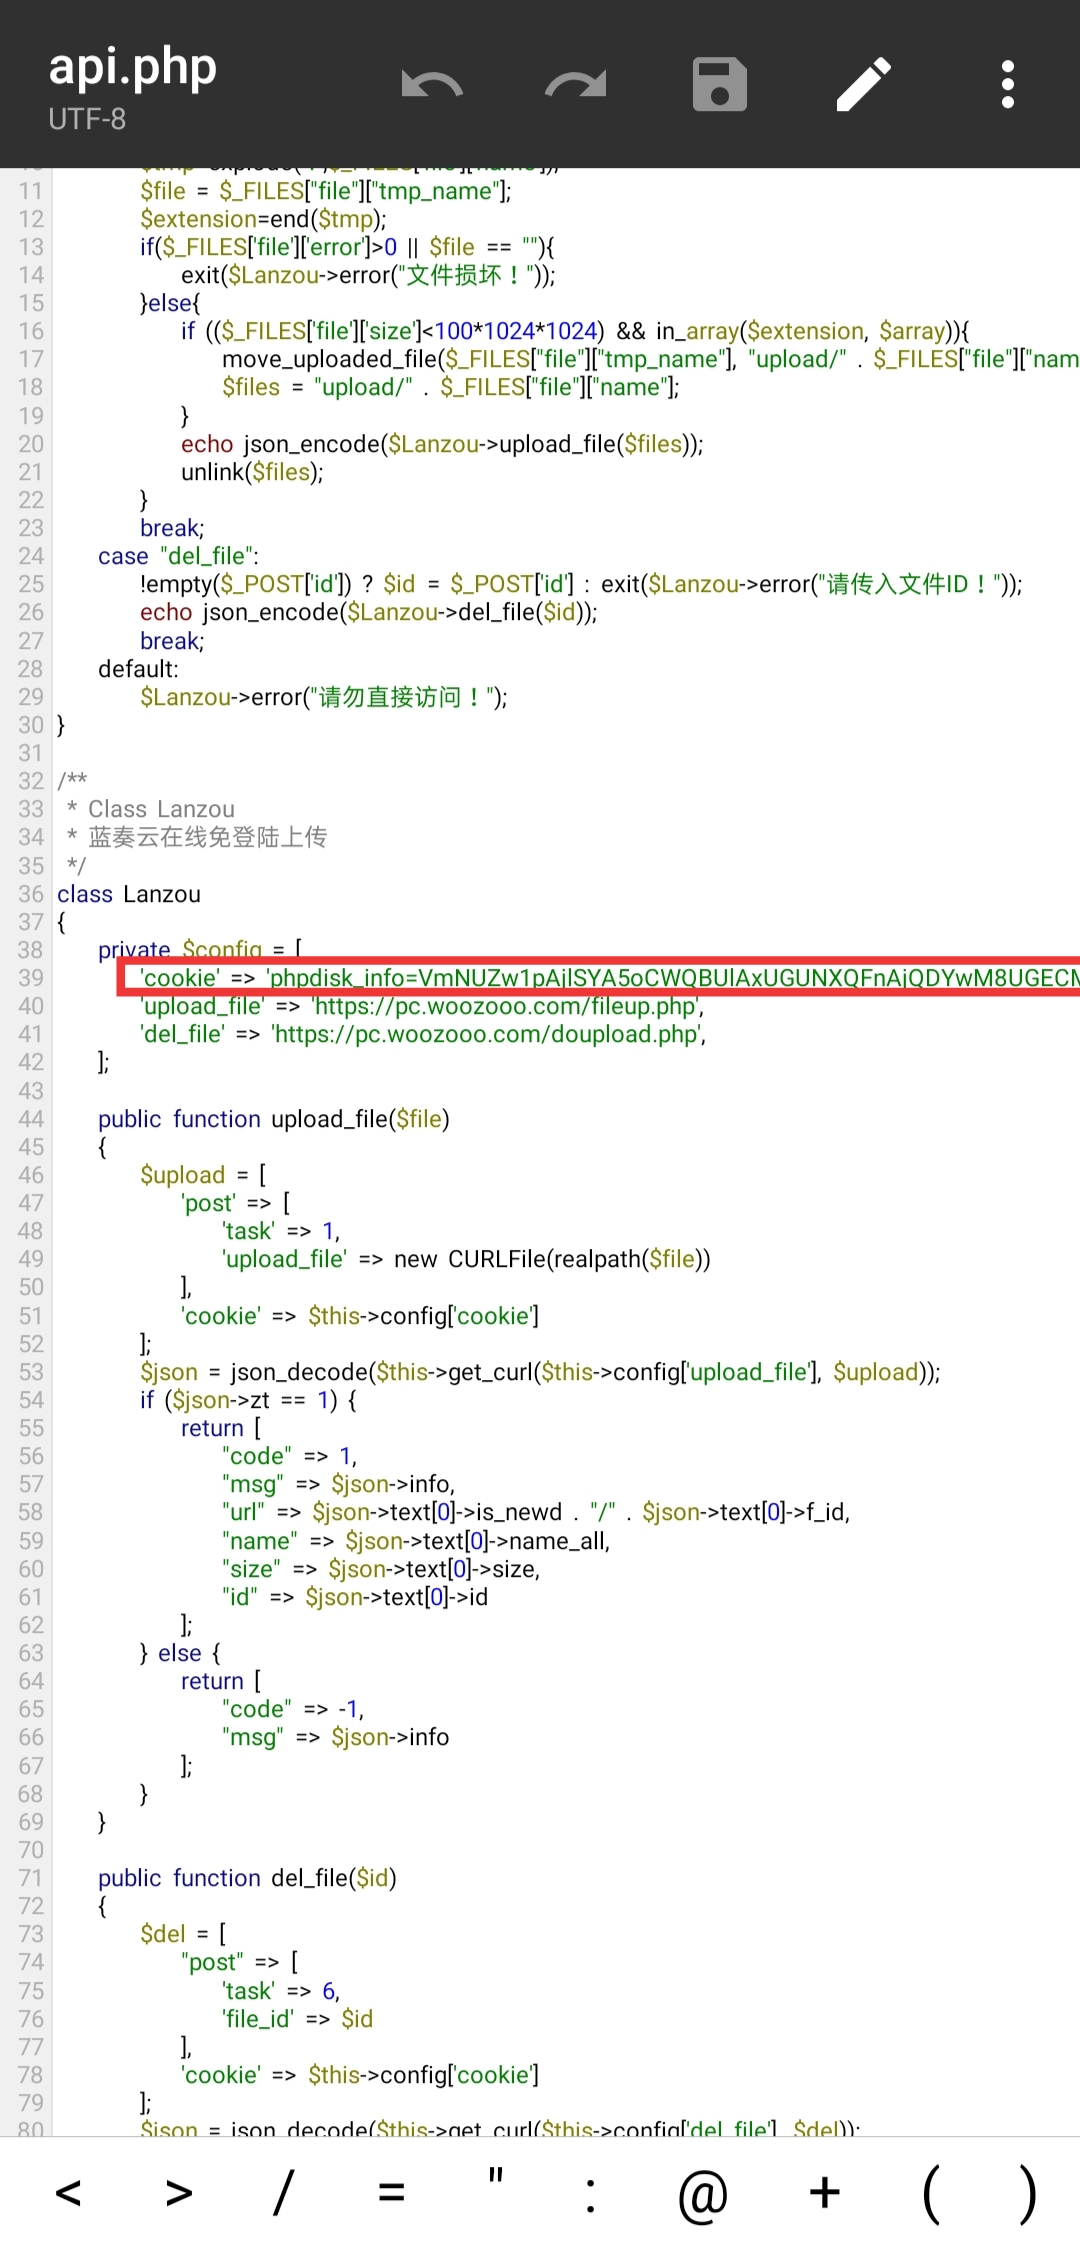1080x2244 pixels.
Task: Insert the closing parenthesis key
Action: tap(1027, 2193)
